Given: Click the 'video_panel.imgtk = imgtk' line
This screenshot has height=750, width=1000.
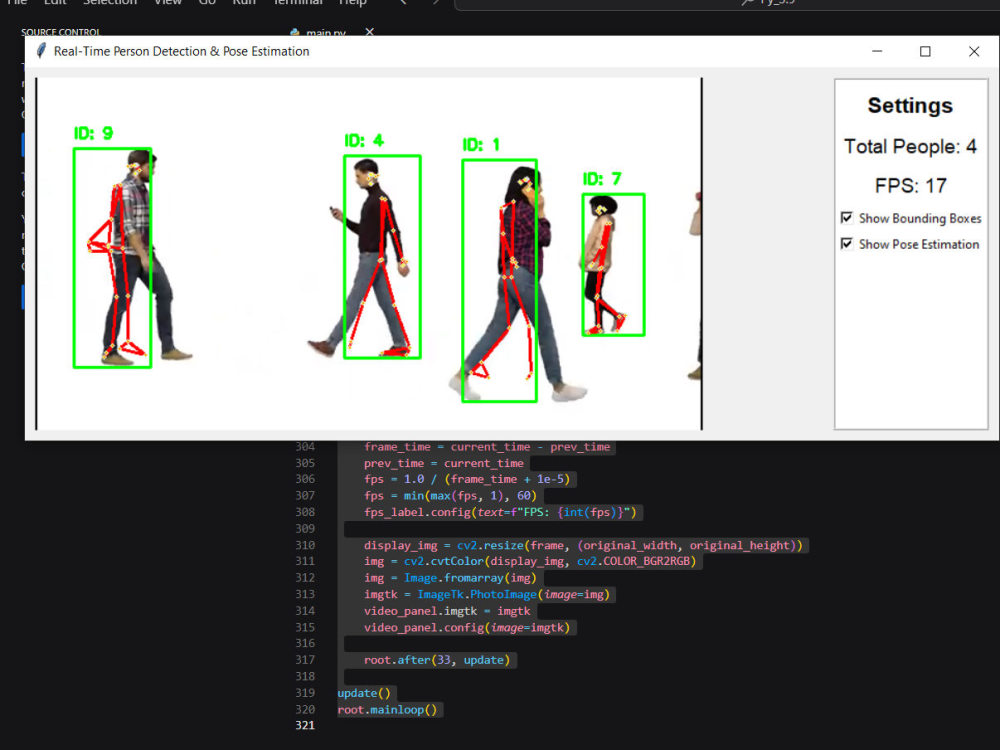Looking at the screenshot, I should click(447, 611).
